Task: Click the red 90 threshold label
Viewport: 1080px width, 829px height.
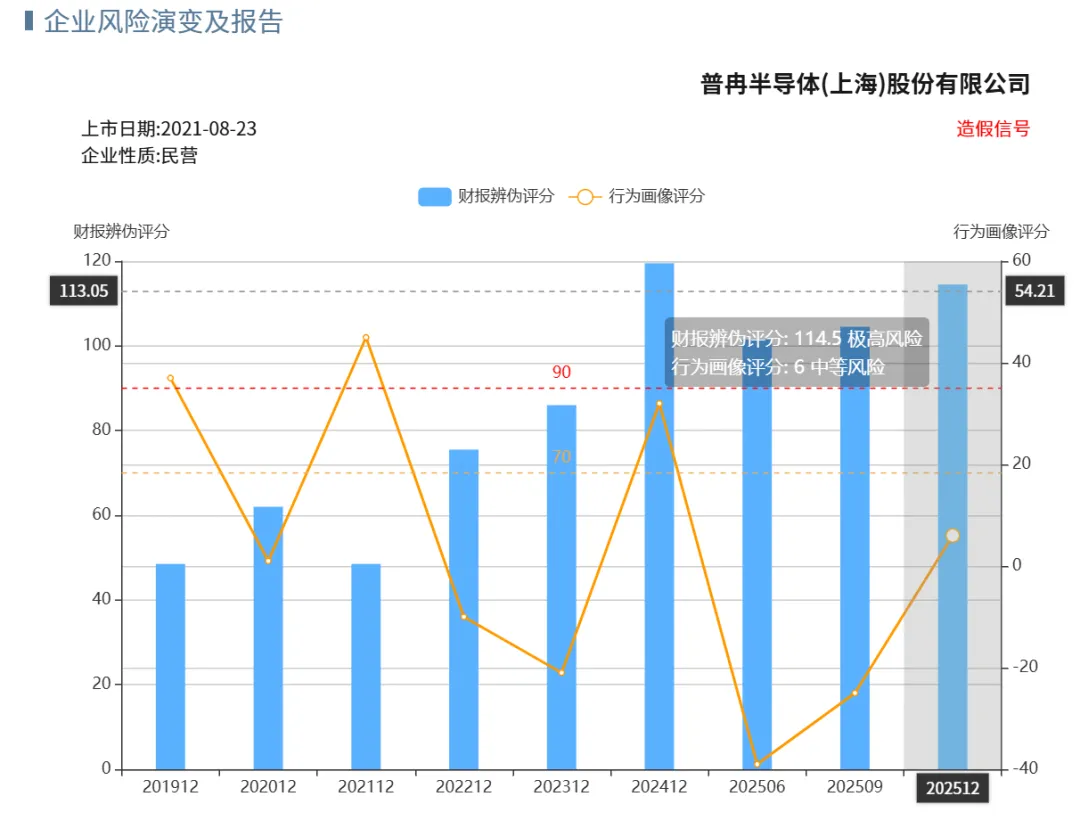Action: [561, 372]
